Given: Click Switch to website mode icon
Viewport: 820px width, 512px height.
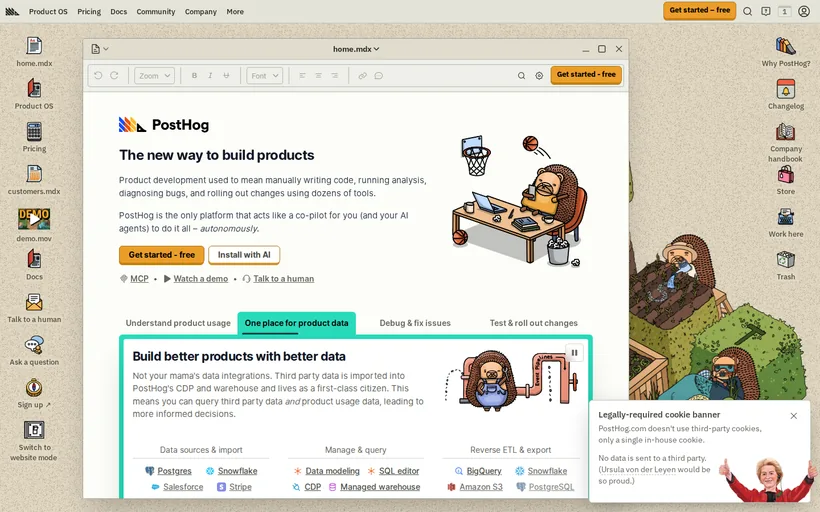Looking at the screenshot, I should (34, 430).
